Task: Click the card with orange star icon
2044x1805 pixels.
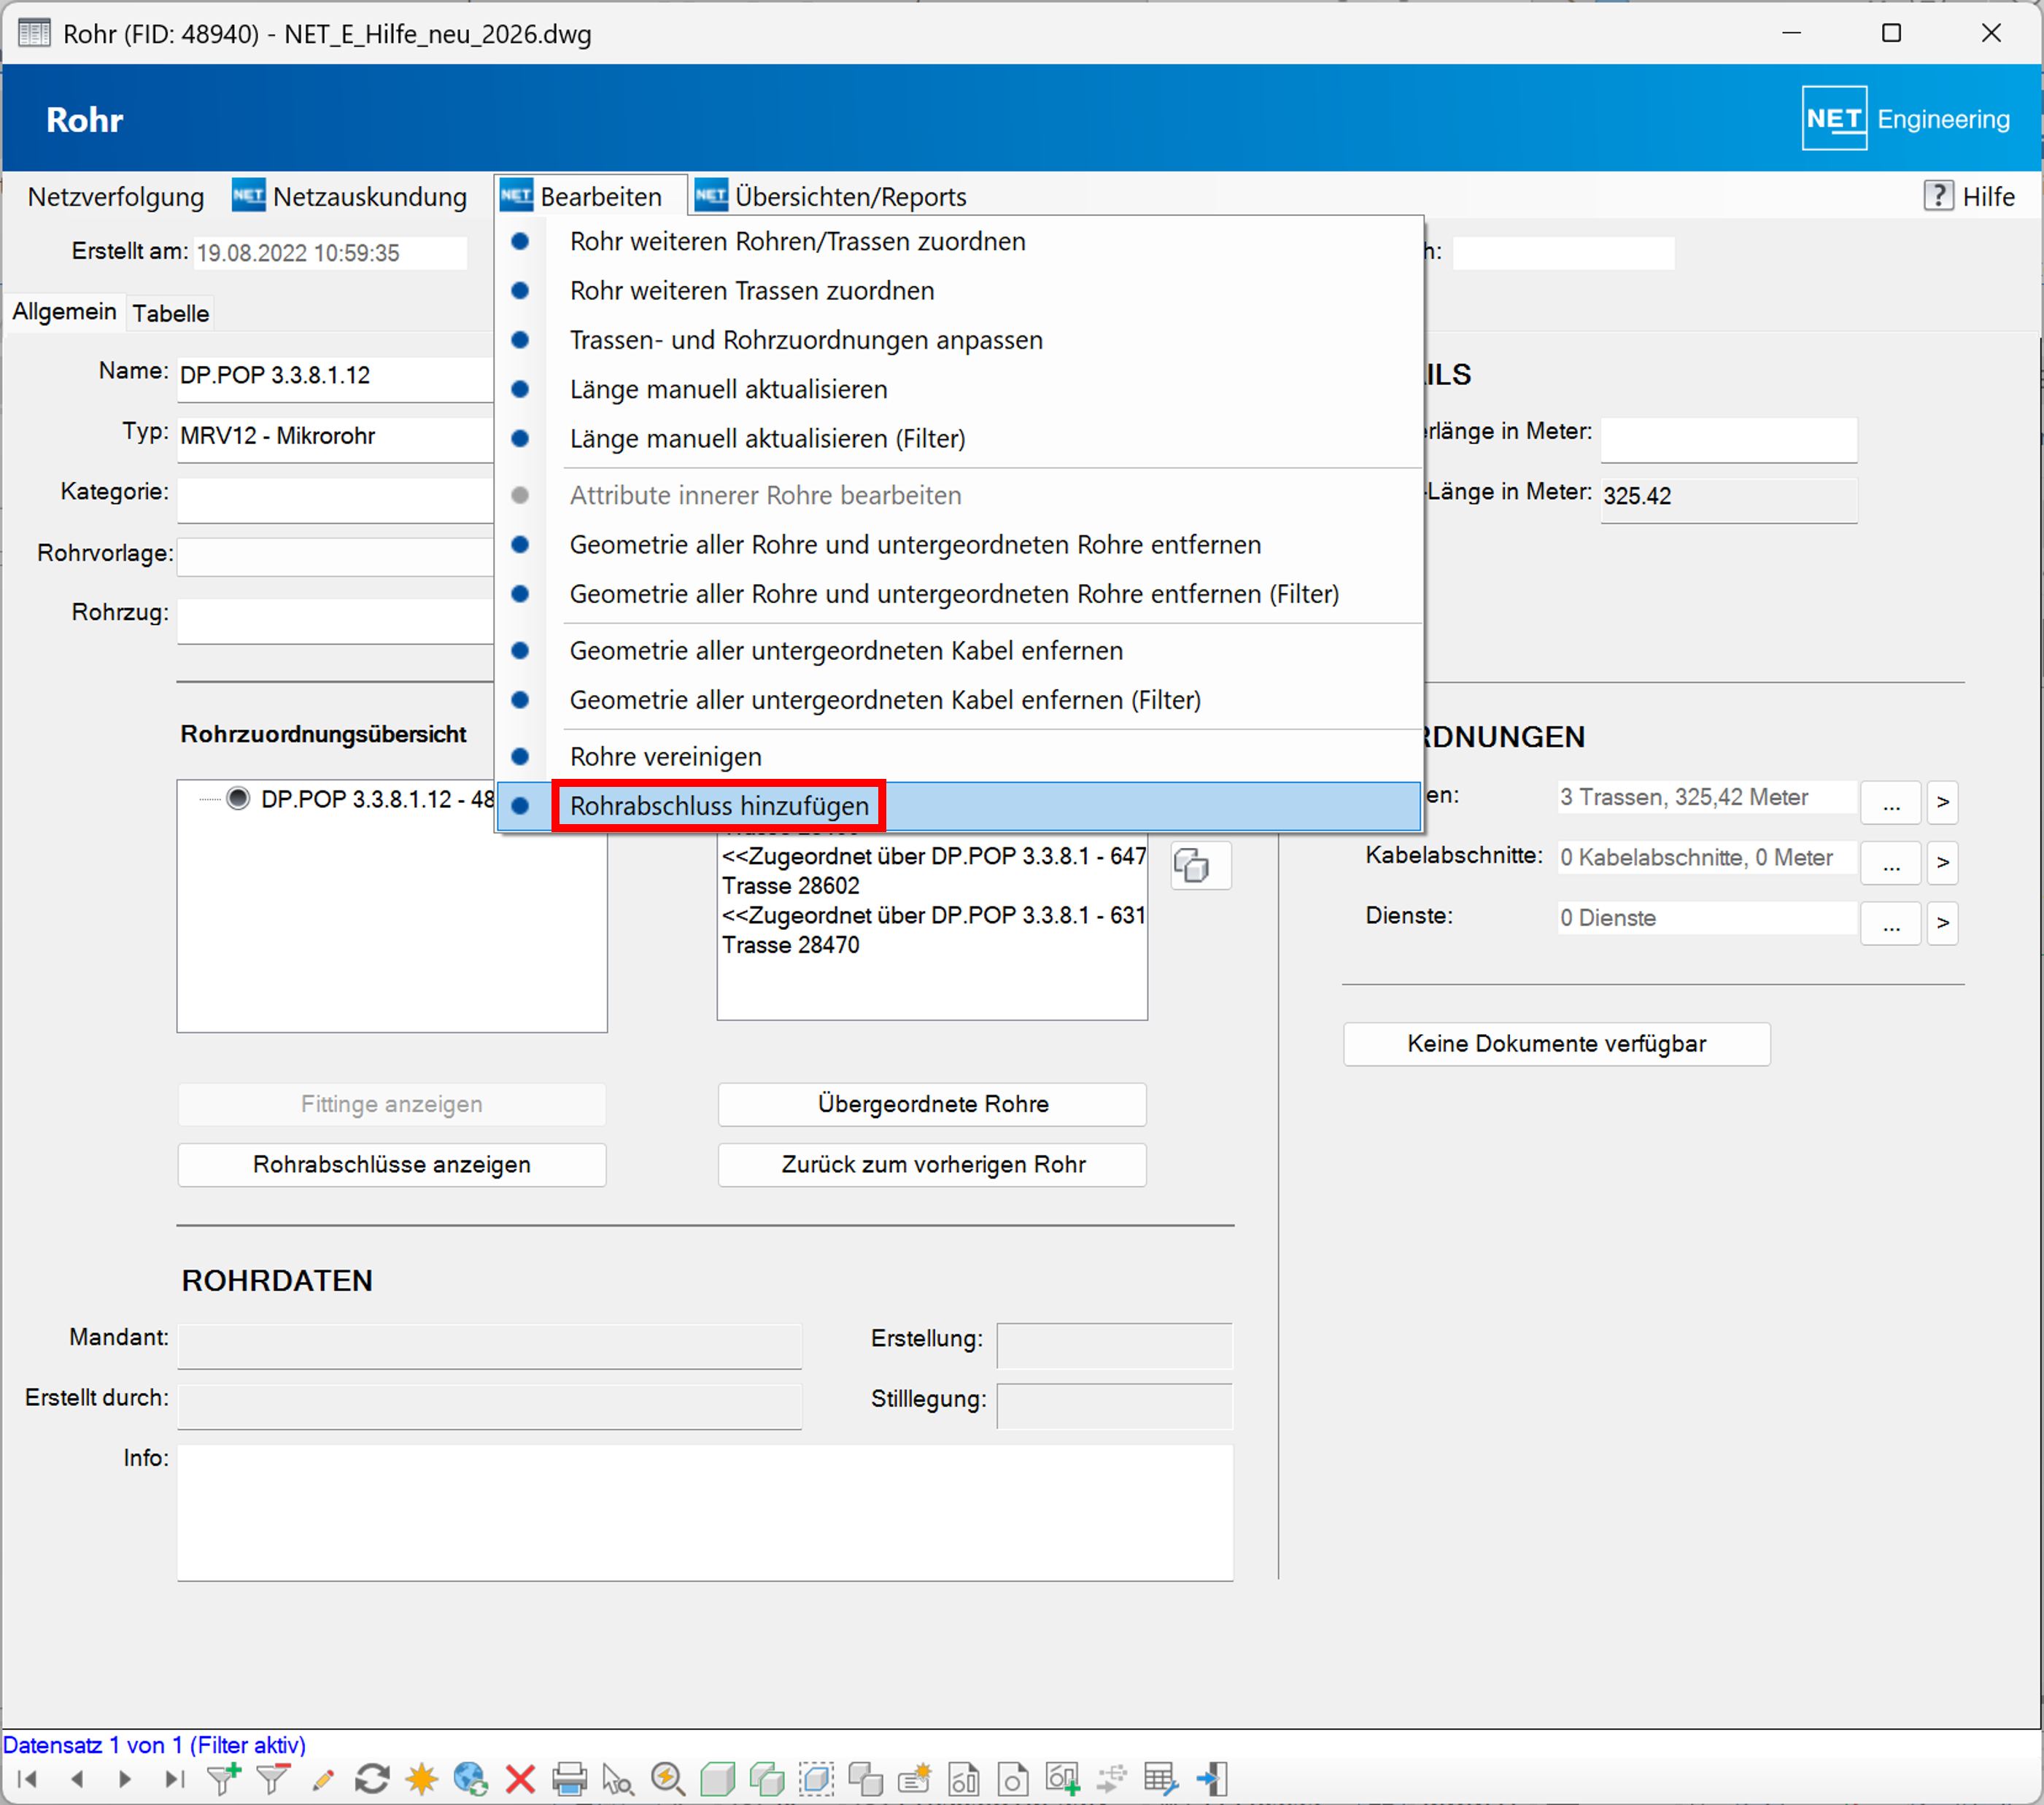Action: pos(915,1779)
